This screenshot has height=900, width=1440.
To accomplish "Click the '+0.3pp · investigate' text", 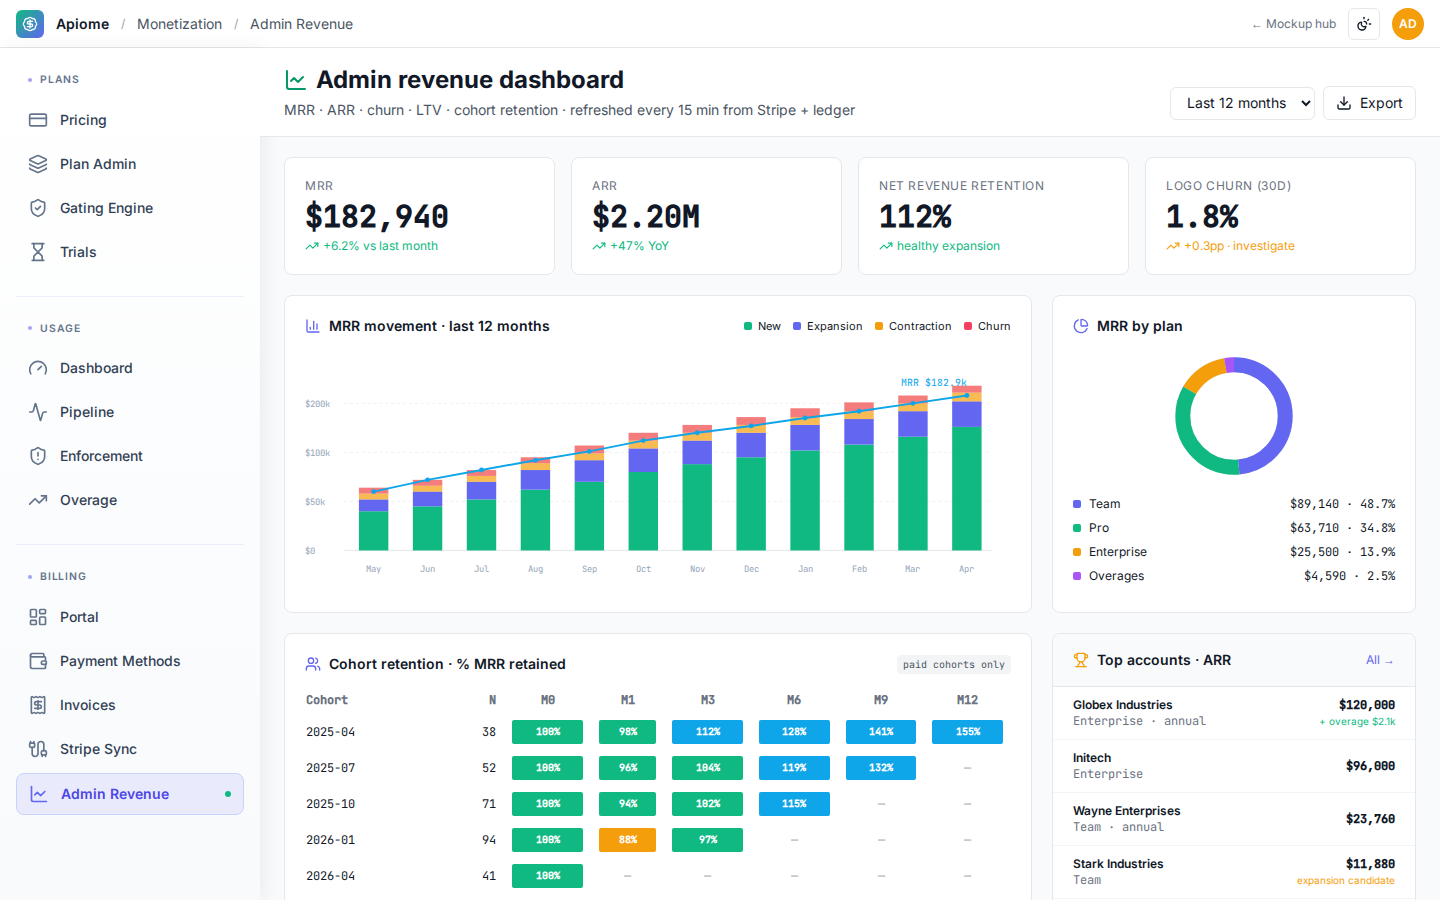I will [1239, 246].
